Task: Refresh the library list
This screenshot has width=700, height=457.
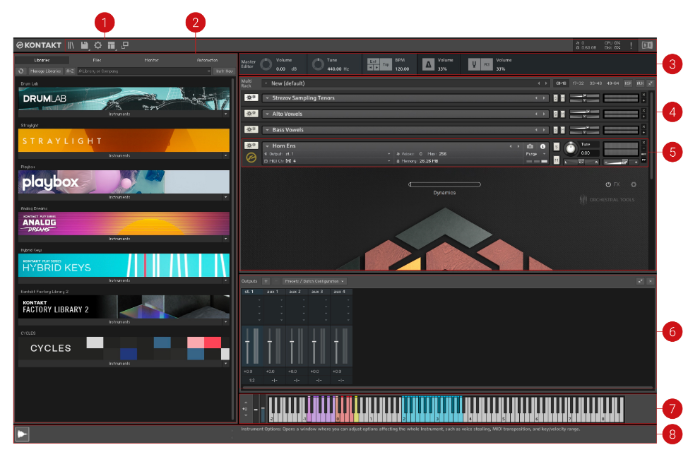Action: pos(21,71)
